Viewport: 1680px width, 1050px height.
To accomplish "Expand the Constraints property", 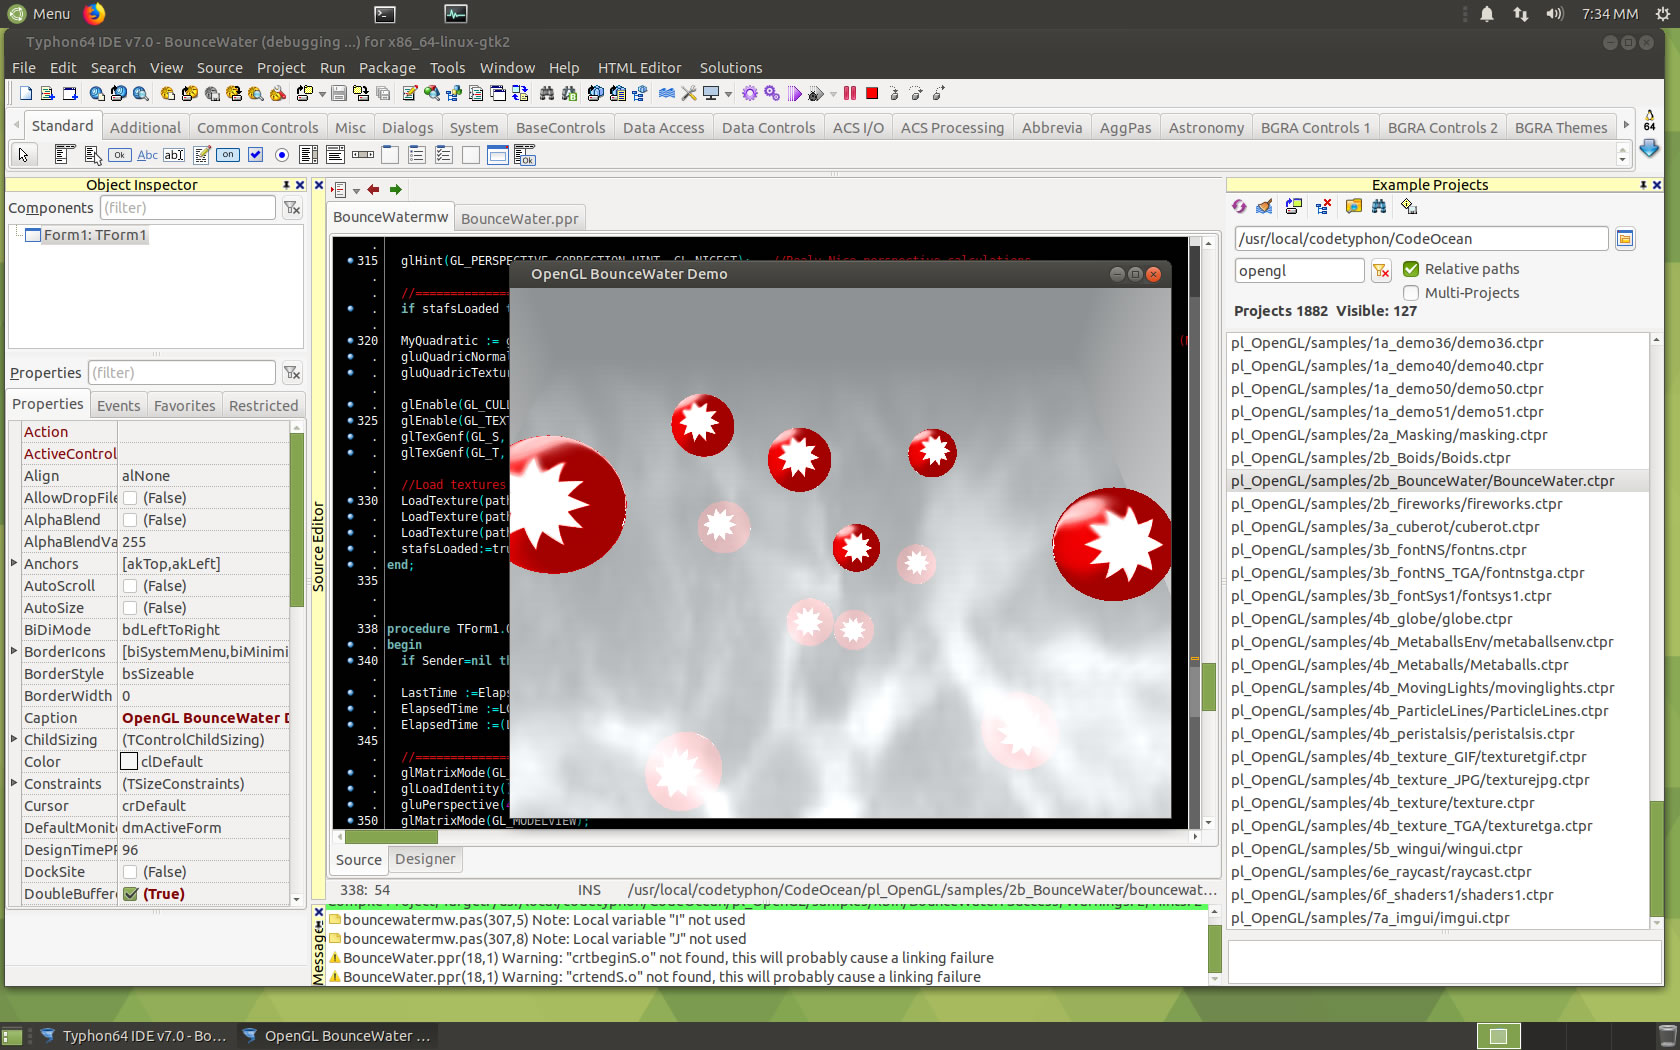I will [x=14, y=783].
